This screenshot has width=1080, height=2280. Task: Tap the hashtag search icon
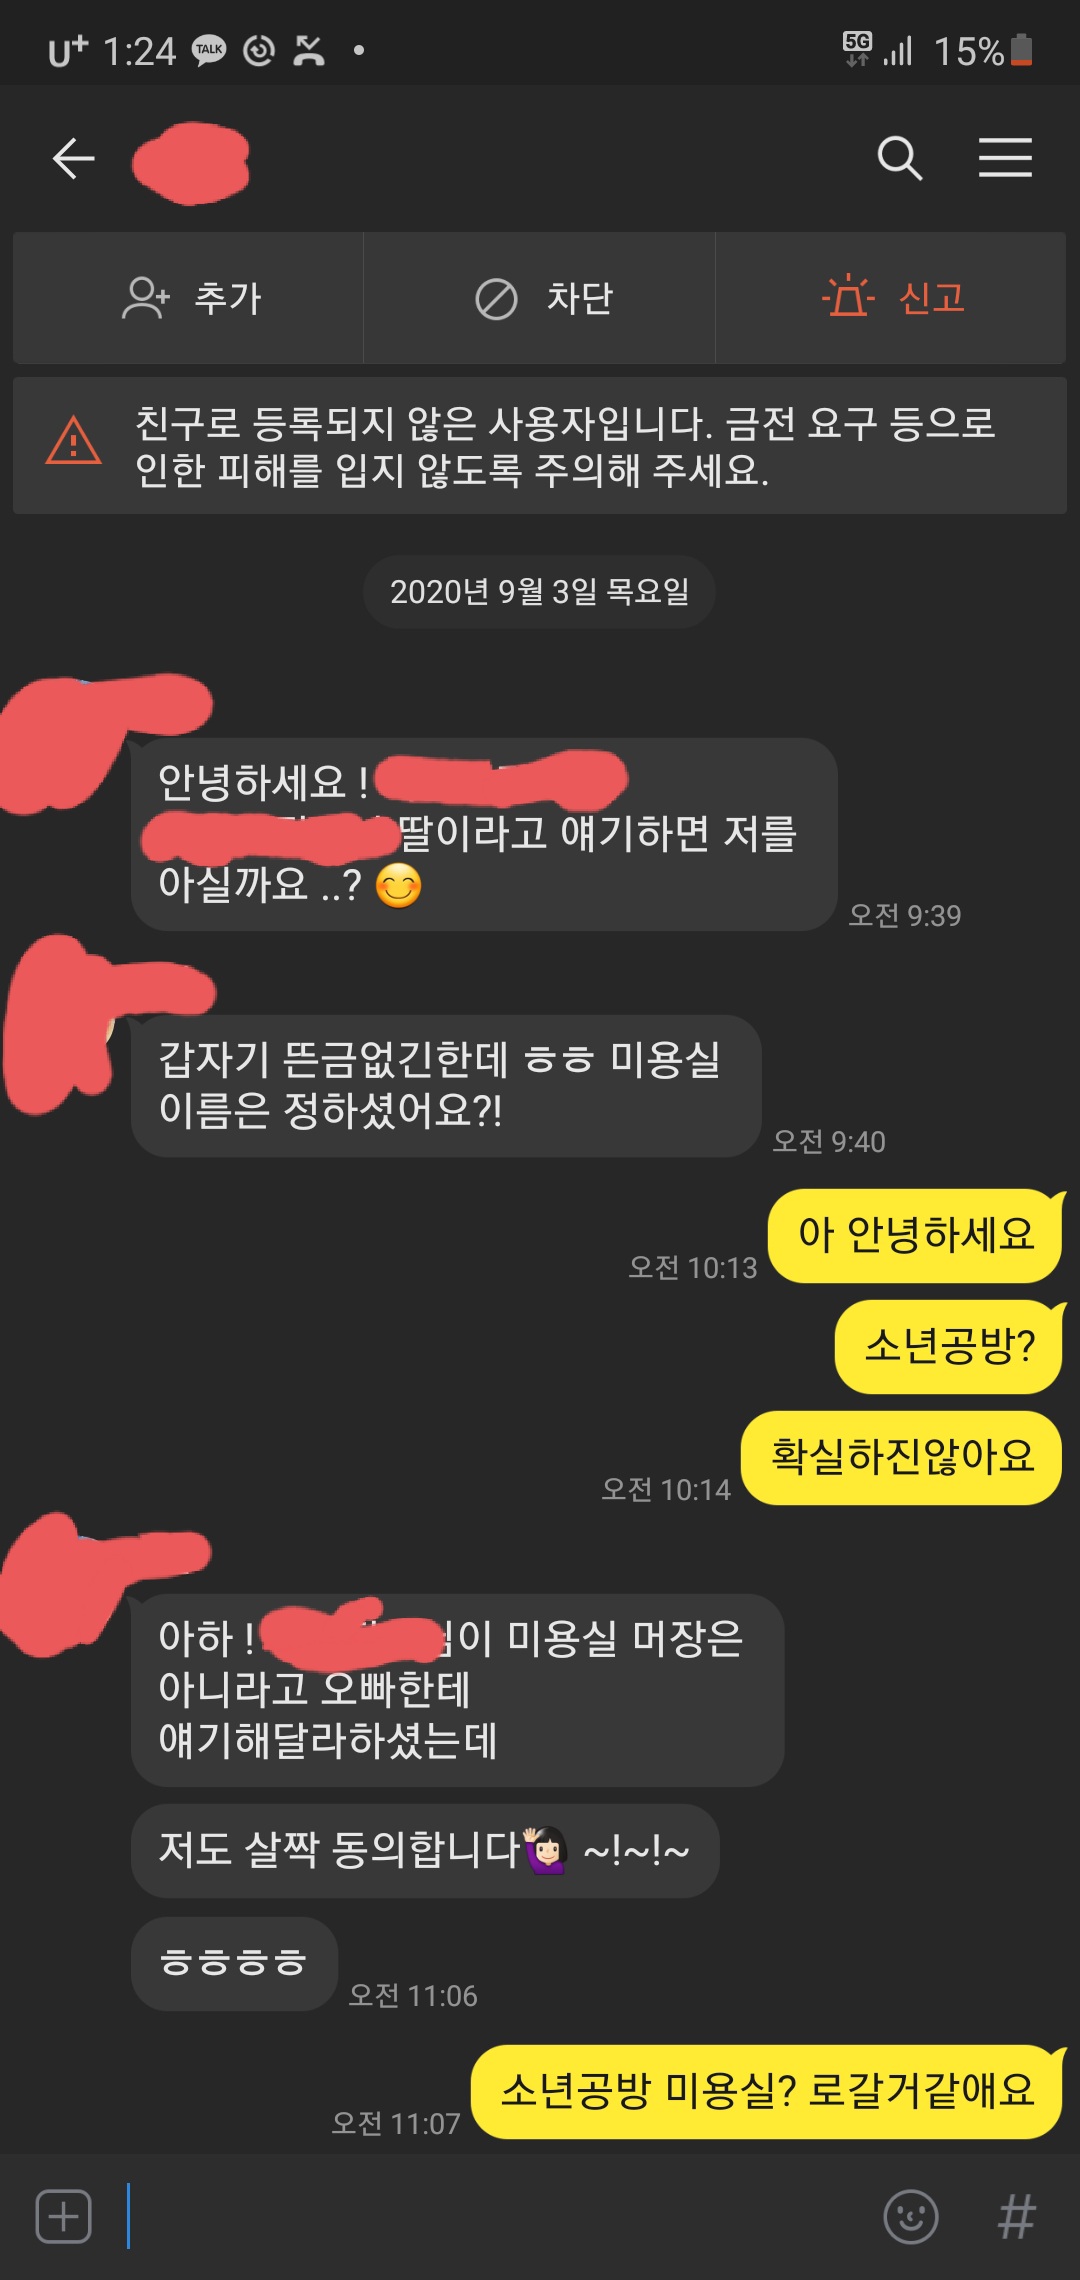click(1017, 2217)
